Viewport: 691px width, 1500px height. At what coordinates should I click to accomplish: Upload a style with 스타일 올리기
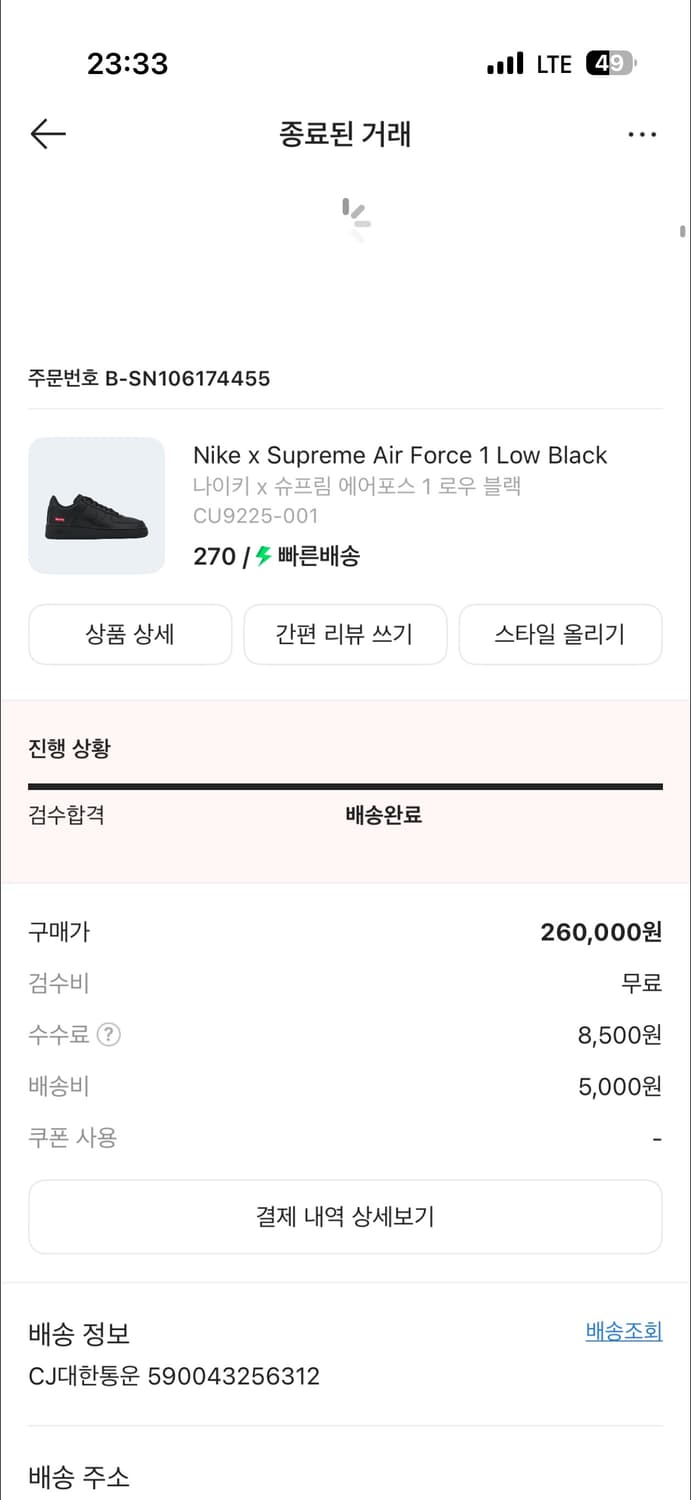[560, 634]
